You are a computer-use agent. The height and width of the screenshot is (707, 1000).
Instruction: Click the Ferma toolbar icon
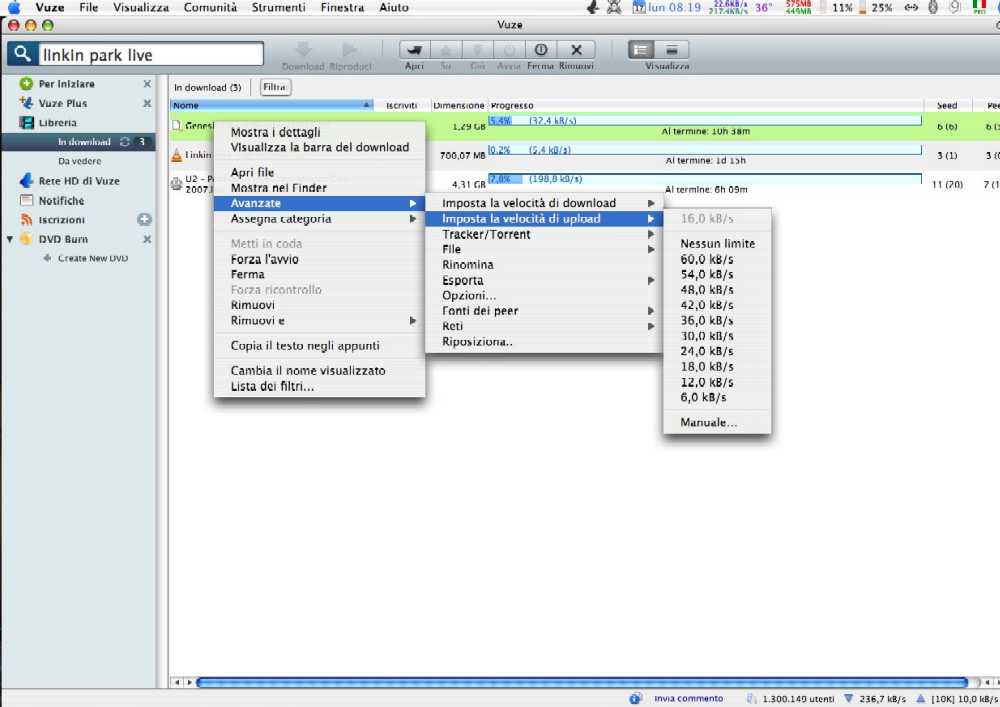tap(541, 50)
